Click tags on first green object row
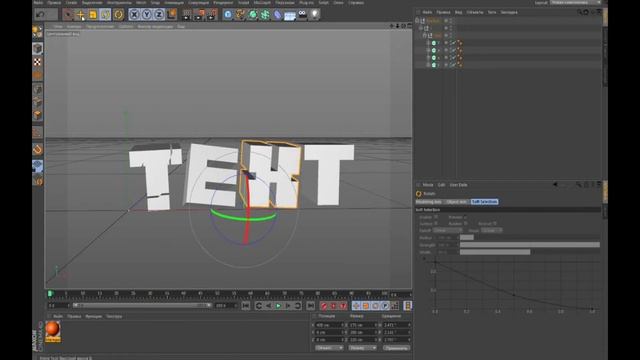The width and height of the screenshot is (640, 360). coord(459,43)
